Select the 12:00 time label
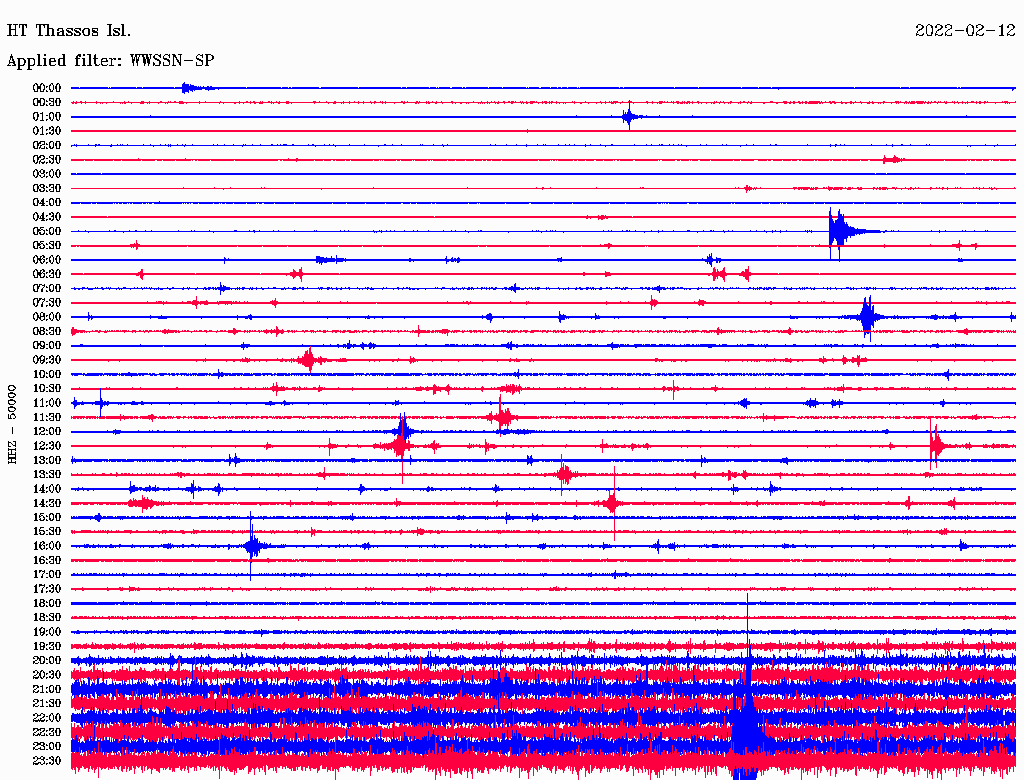 point(46,432)
